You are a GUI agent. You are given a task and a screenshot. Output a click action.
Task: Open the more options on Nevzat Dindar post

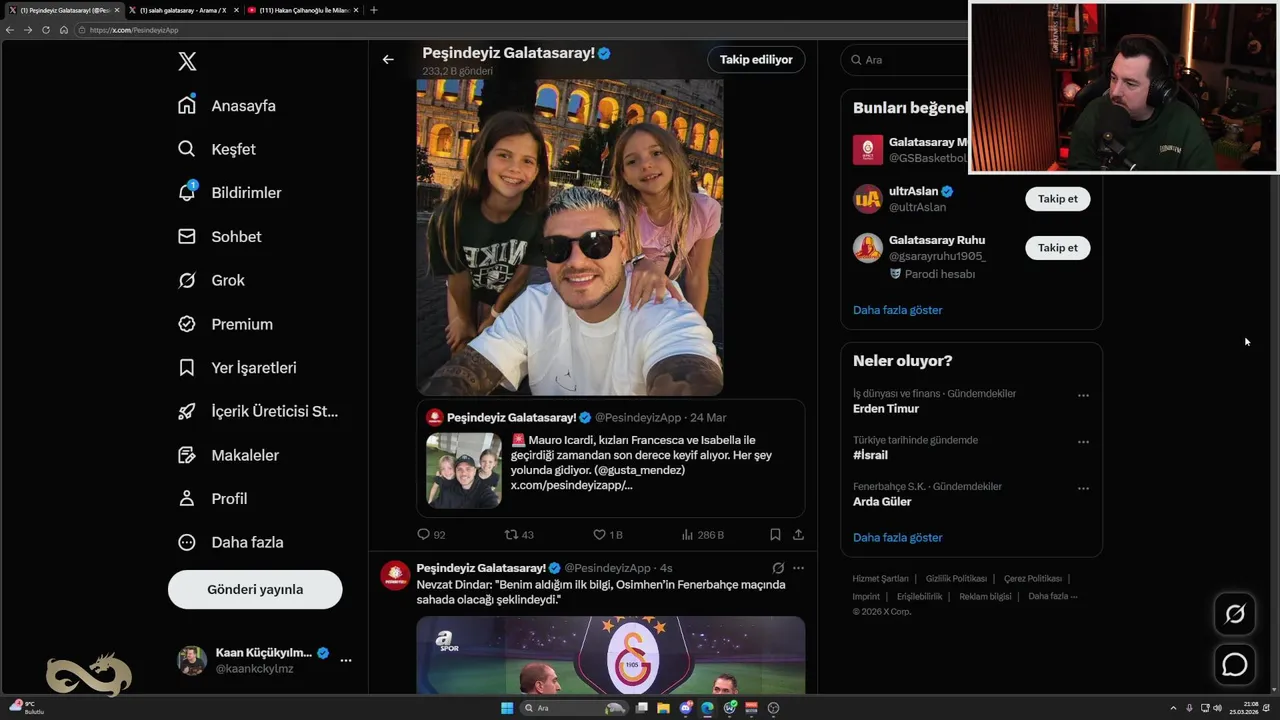pyautogui.click(x=798, y=568)
